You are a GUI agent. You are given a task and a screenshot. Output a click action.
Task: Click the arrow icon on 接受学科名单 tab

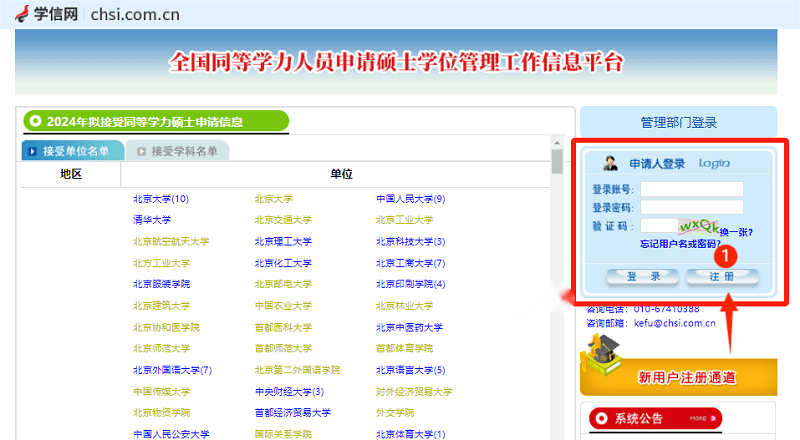(x=141, y=152)
